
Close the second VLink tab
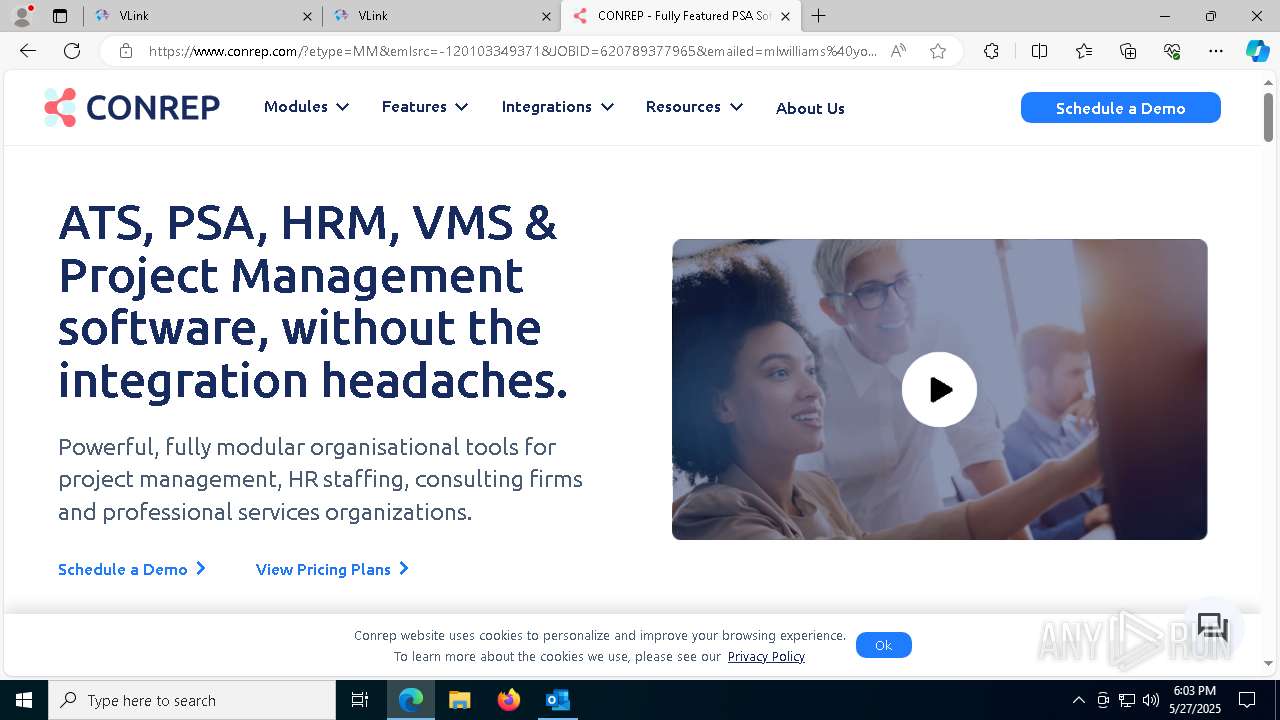pyautogui.click(x=546, y=16)
